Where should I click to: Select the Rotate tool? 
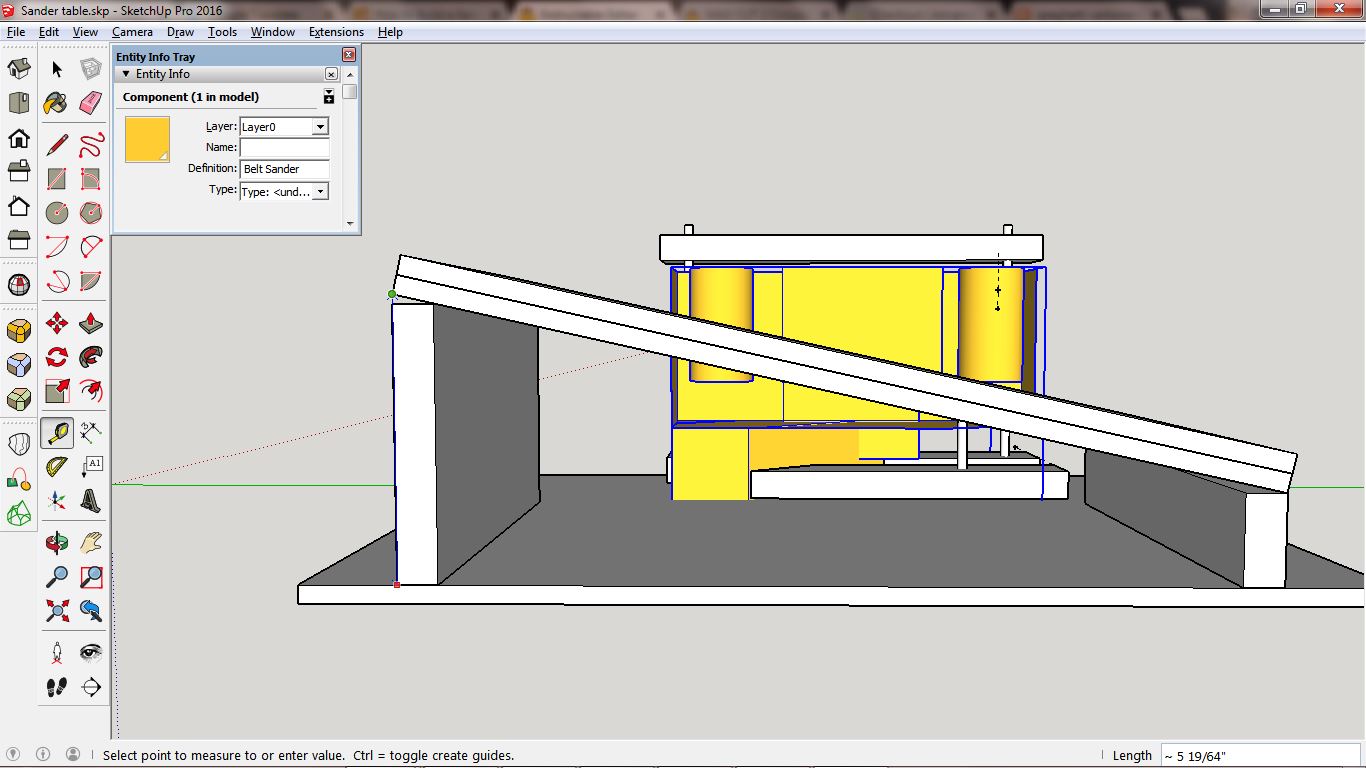point(57,357)
